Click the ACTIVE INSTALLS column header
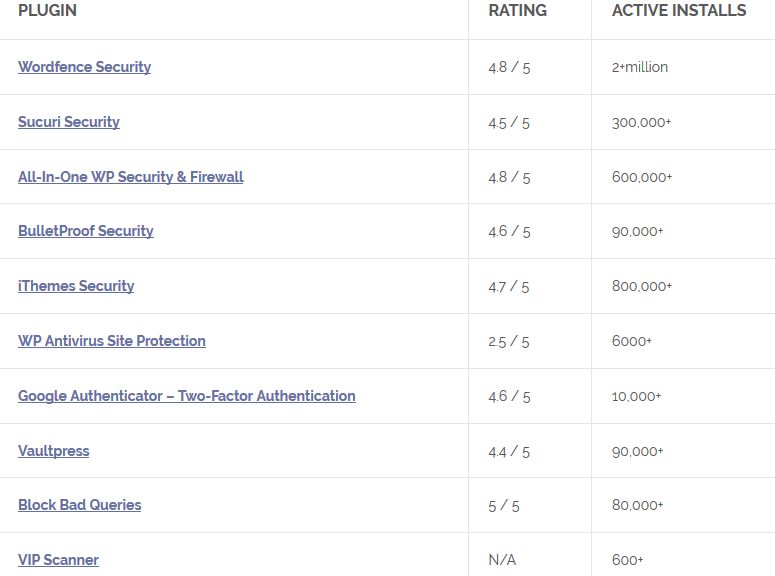 pos(679,11)
